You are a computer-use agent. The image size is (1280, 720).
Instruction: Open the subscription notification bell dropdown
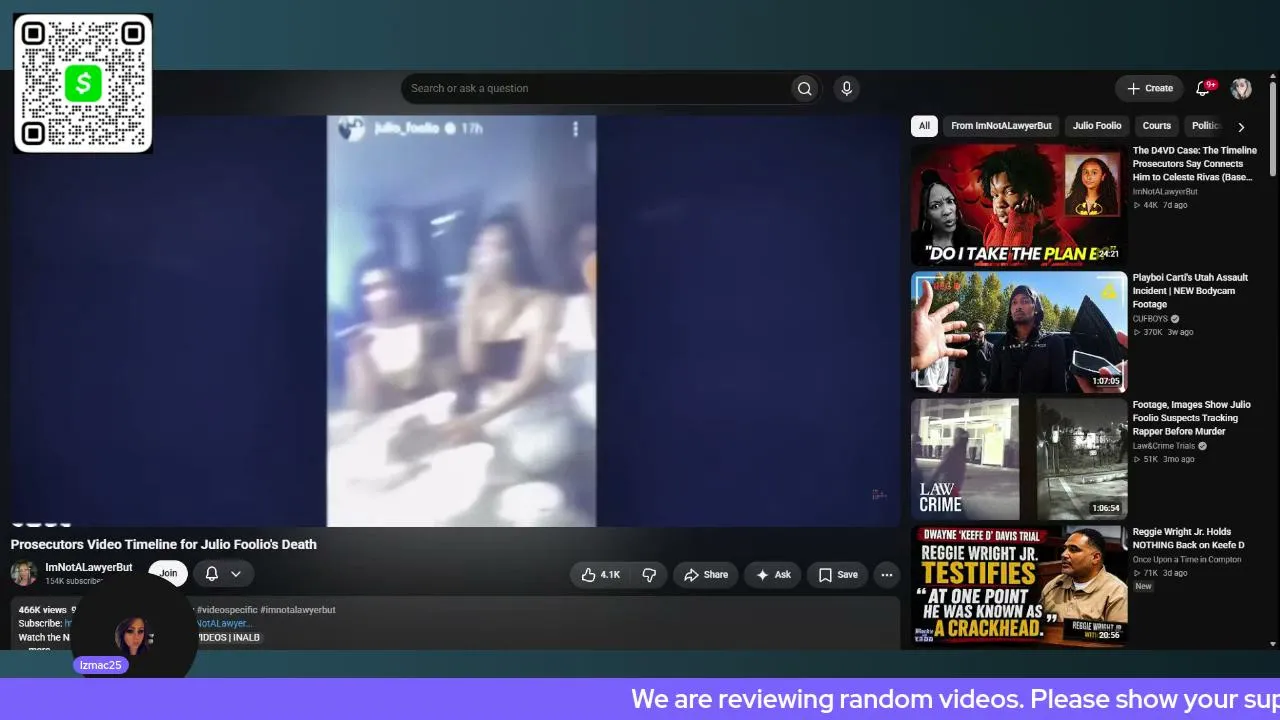point(223,574)
